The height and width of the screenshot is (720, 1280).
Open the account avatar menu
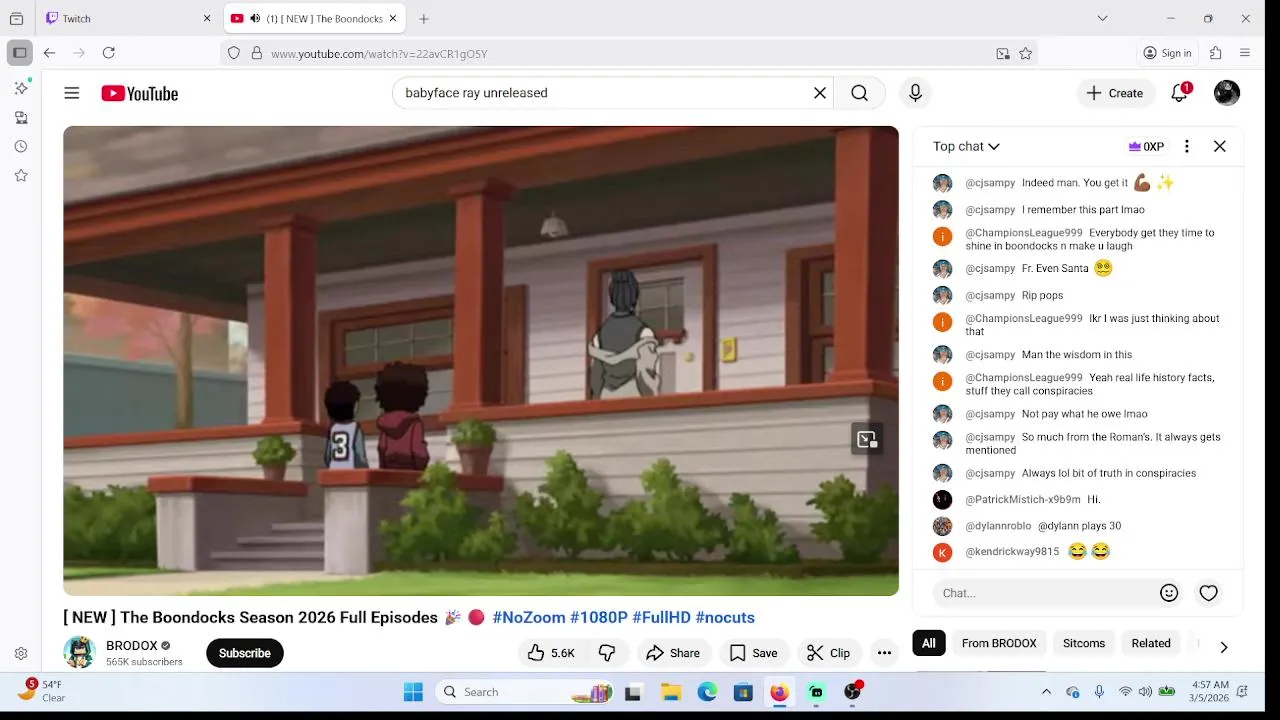(x=1227, y=93)
